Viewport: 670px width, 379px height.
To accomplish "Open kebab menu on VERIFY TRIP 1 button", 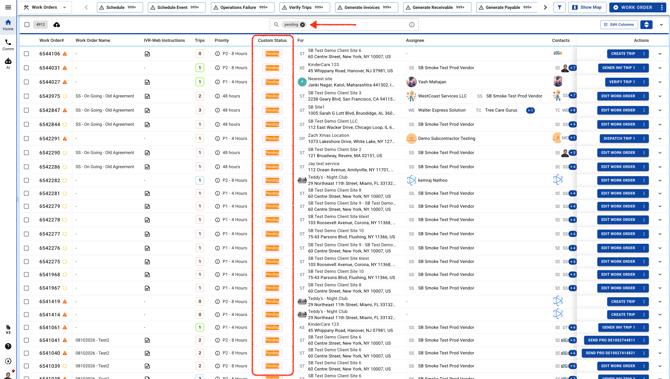I will (x=644, y=82).
